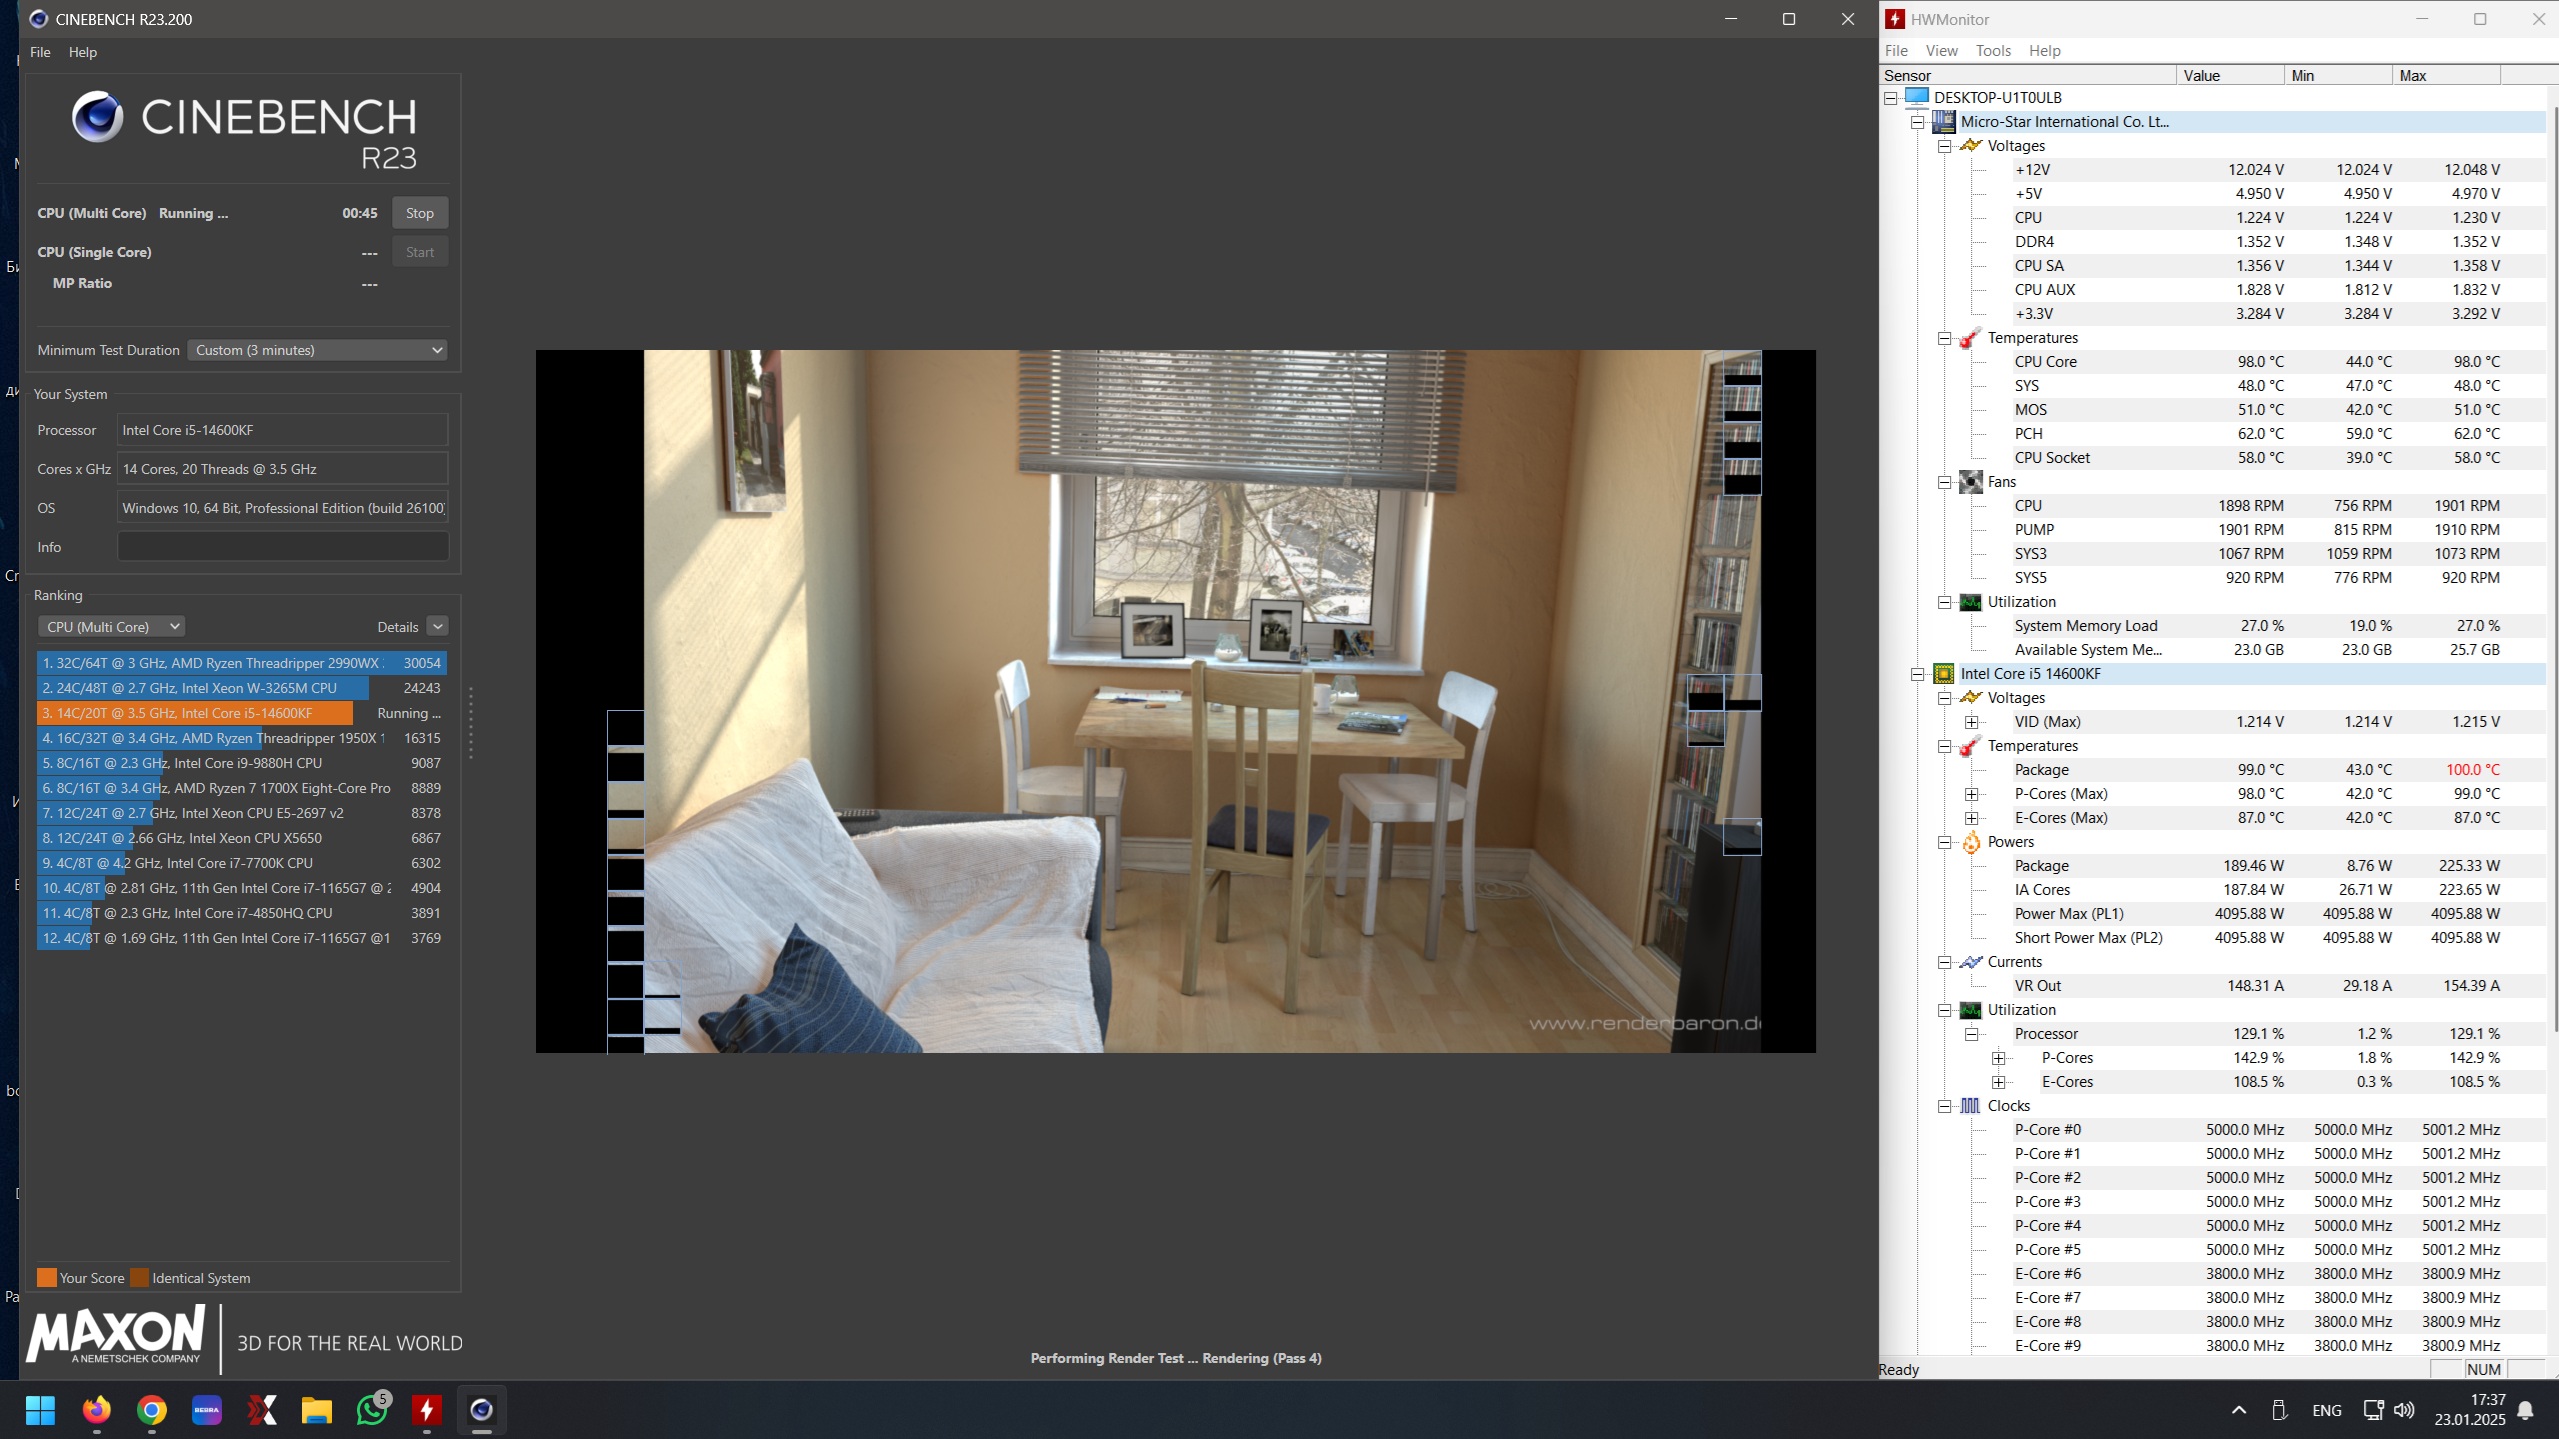The height and width of the screenshot is (1439, 2559).
Task: Open the notification bell in tray
Action: pos(2526,1410)
